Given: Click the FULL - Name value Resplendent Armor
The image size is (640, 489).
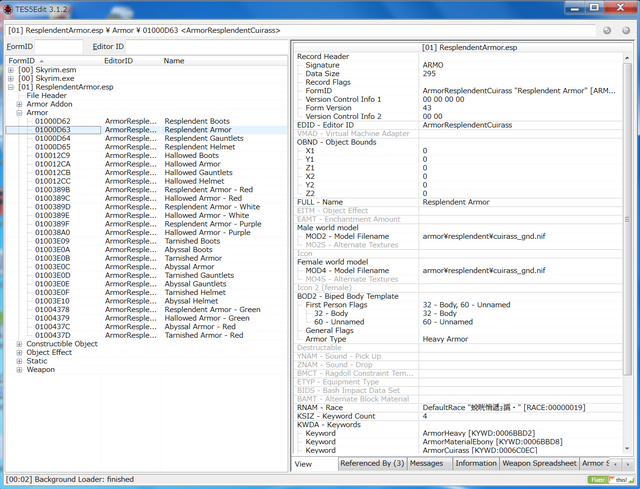Looking at the screenshot, I should [x=456, y=202].
